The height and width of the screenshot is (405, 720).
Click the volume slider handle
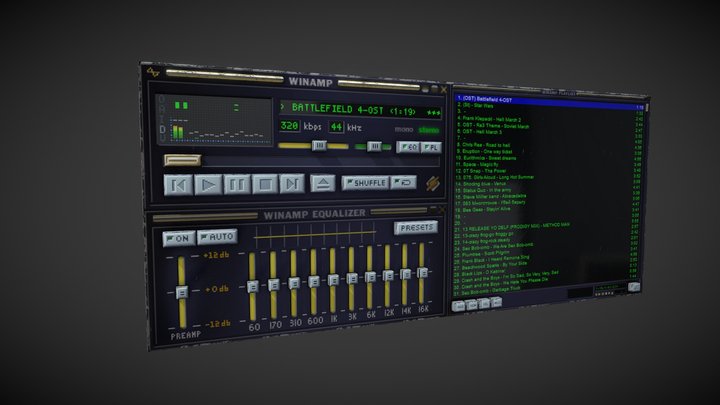319,146
